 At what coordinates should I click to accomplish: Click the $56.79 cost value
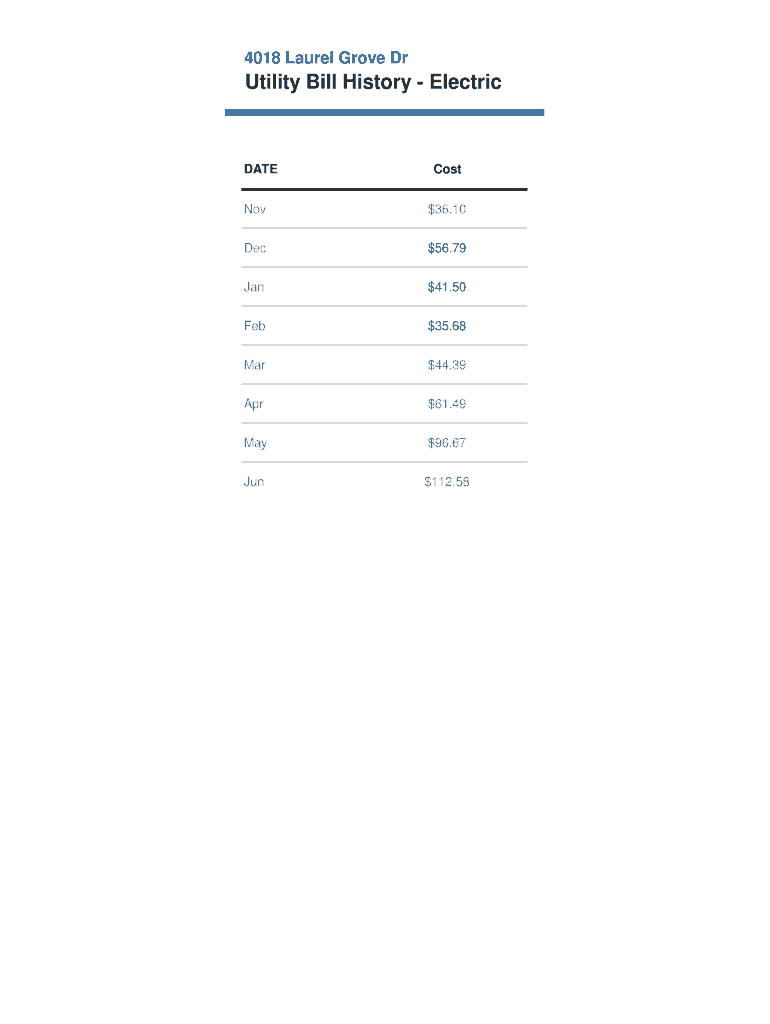click(x=447, y=248)
